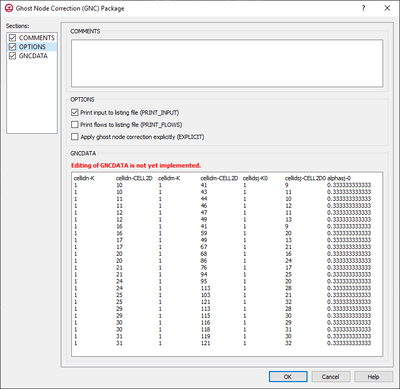The width and height of the screenshot is (400, 389).
Task: Click the 'alphasj-0' column header
Action: [339, 178]
